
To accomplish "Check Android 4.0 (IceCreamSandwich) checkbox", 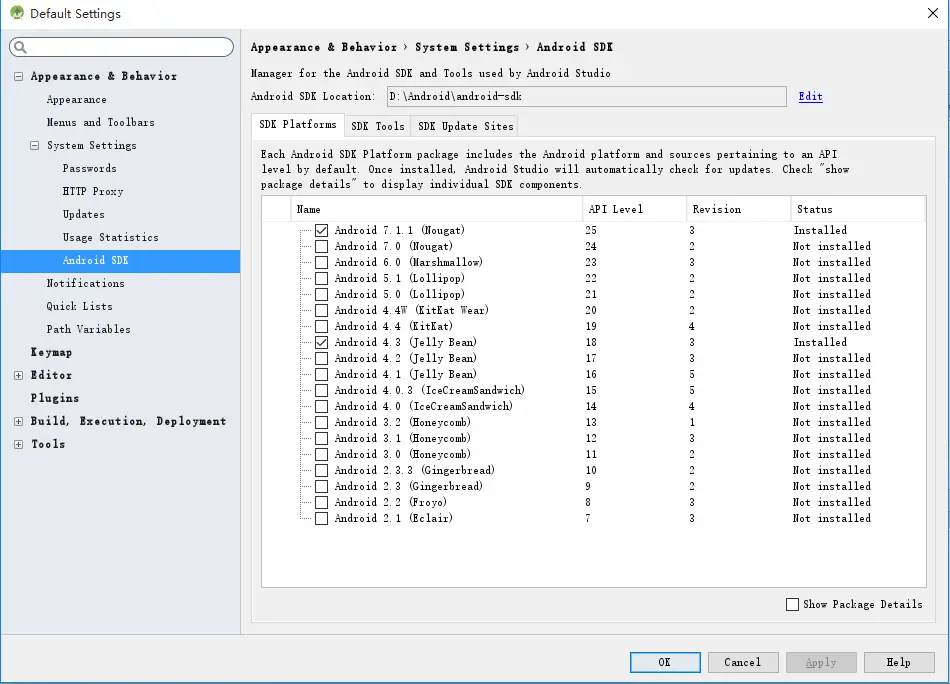I will tap(322, 407).
